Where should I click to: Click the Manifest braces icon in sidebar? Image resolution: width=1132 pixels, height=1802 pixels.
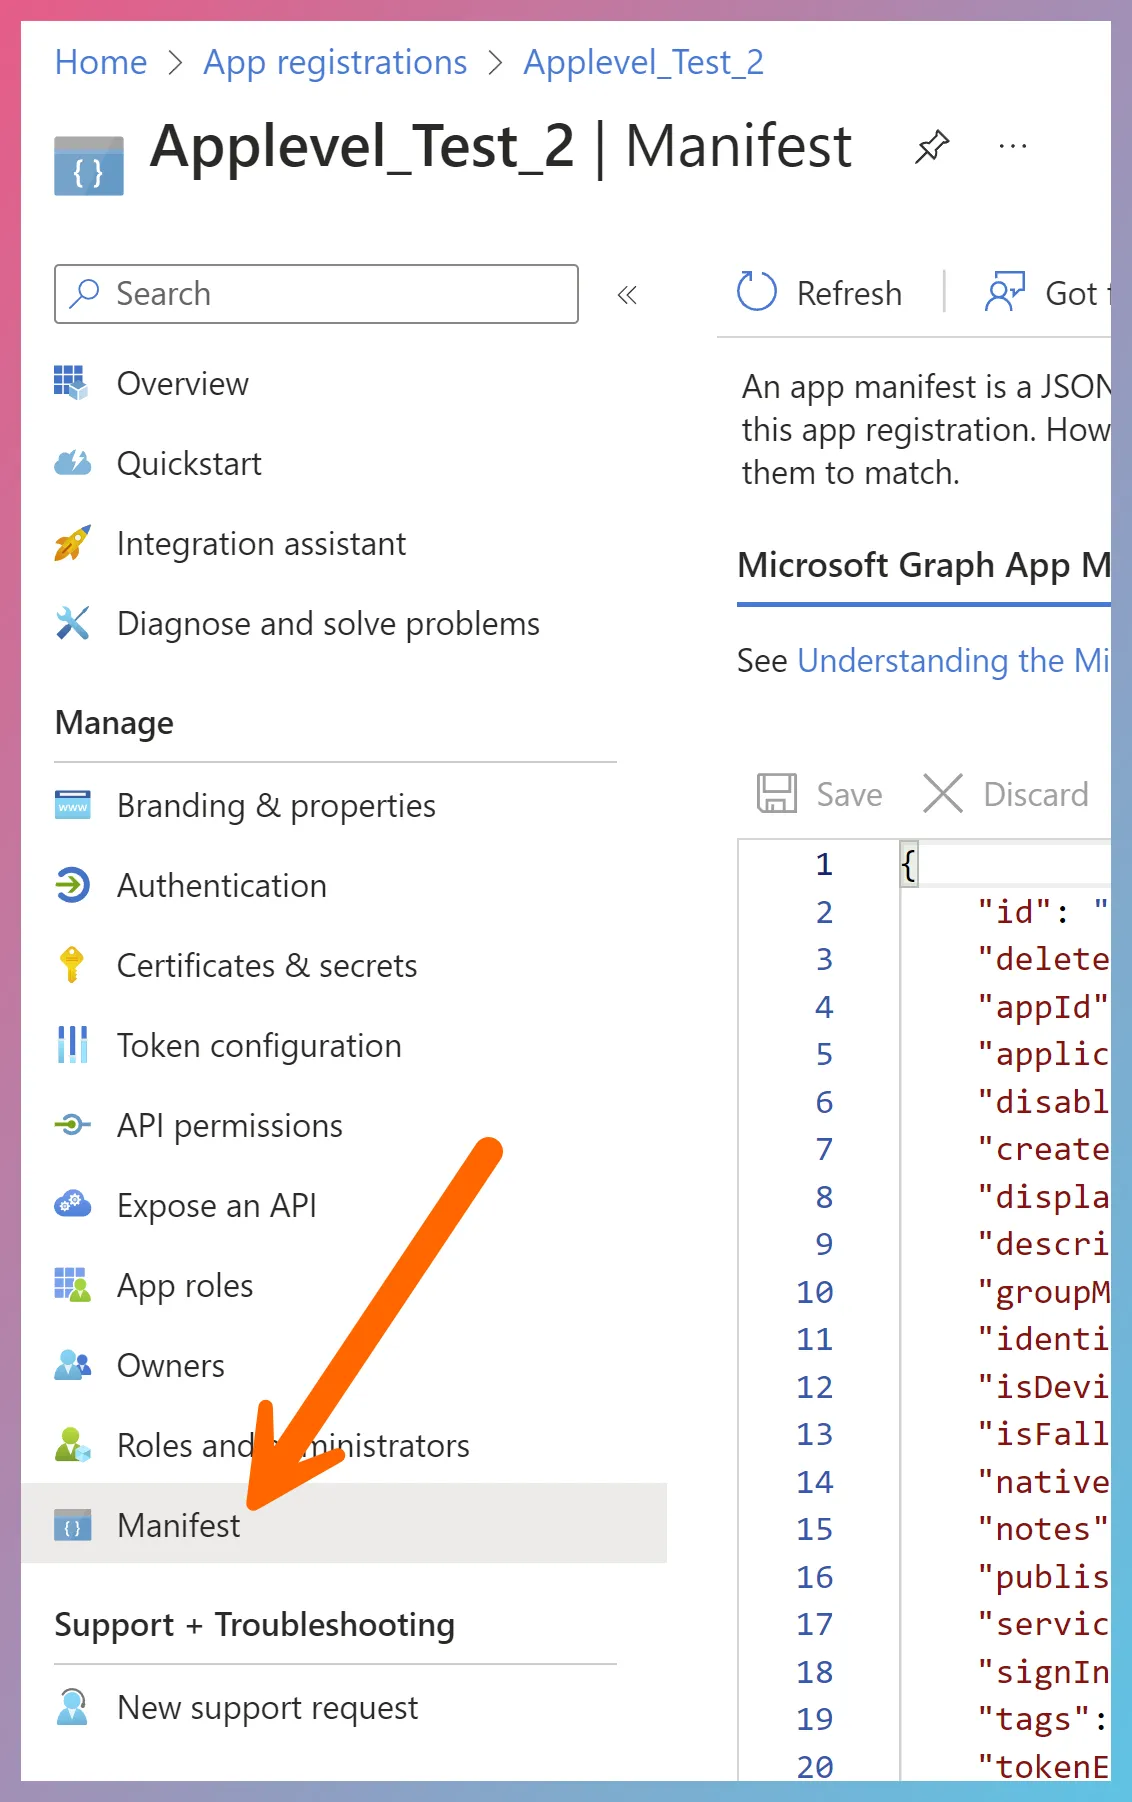72,1525
